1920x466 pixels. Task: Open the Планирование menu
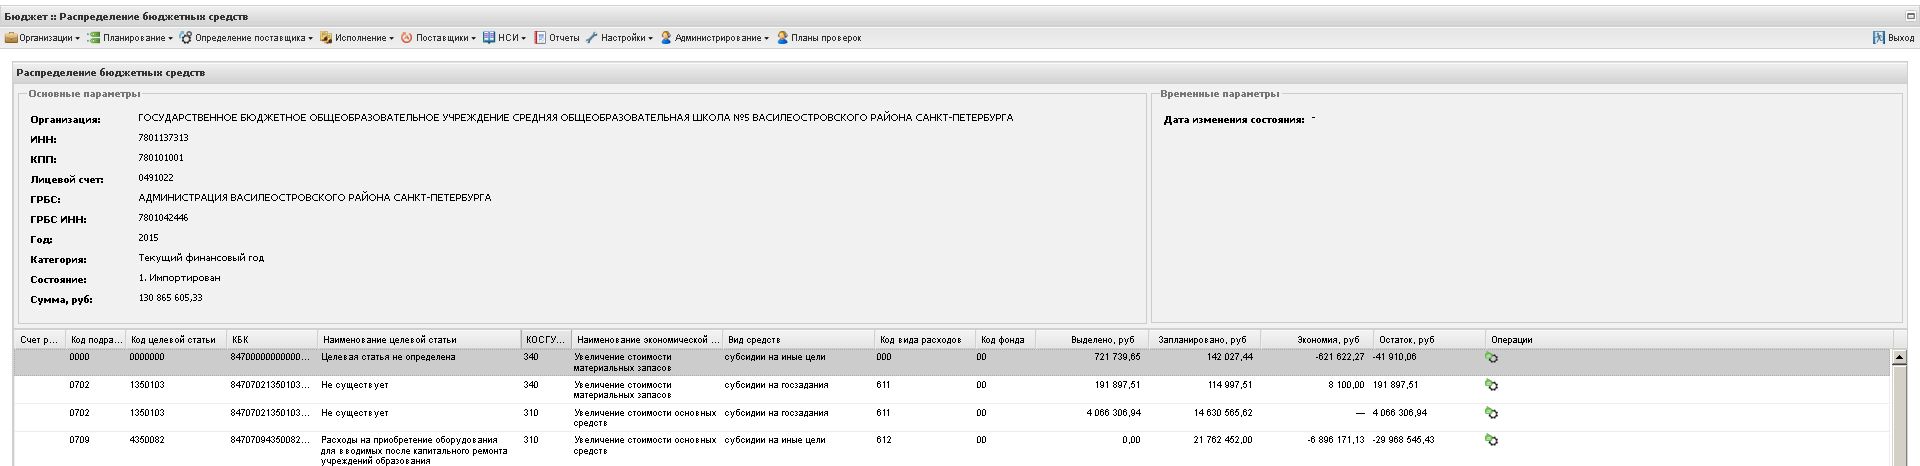[130, 38]
